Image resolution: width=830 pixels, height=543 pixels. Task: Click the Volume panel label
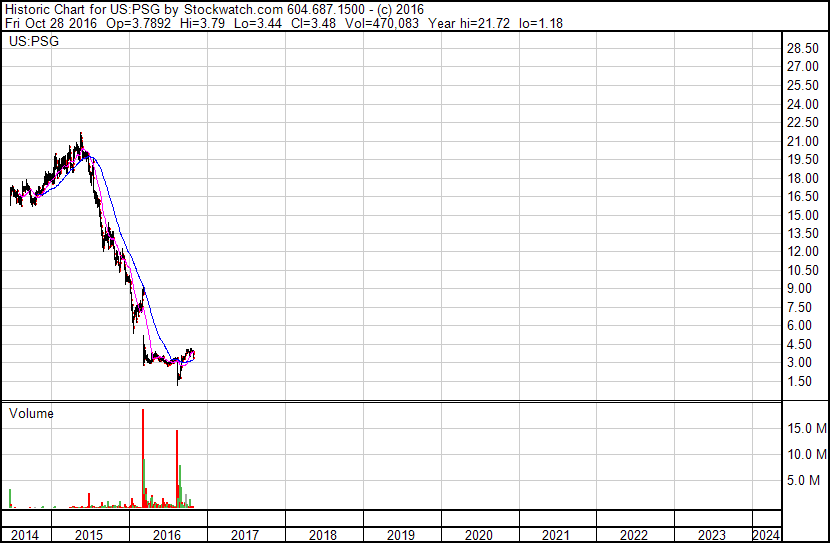coord(31,413)
